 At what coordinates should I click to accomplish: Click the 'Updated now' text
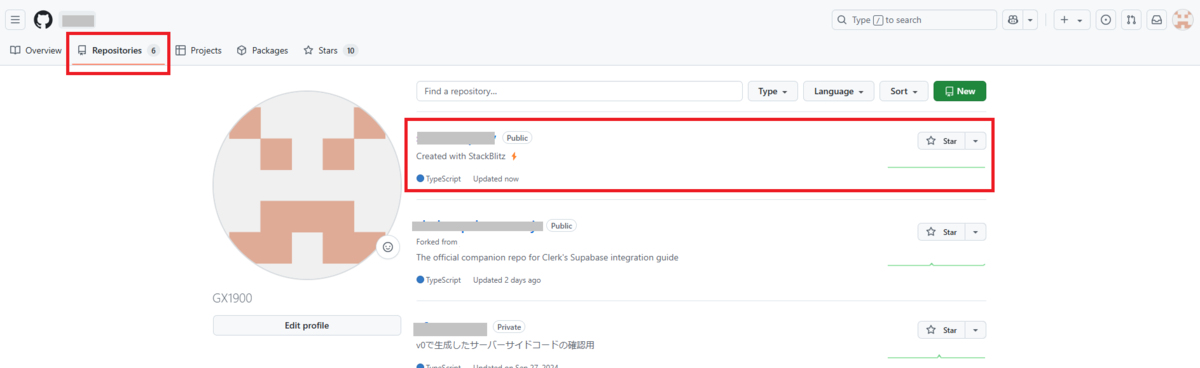pyautogui.click(x=496, y=179)
